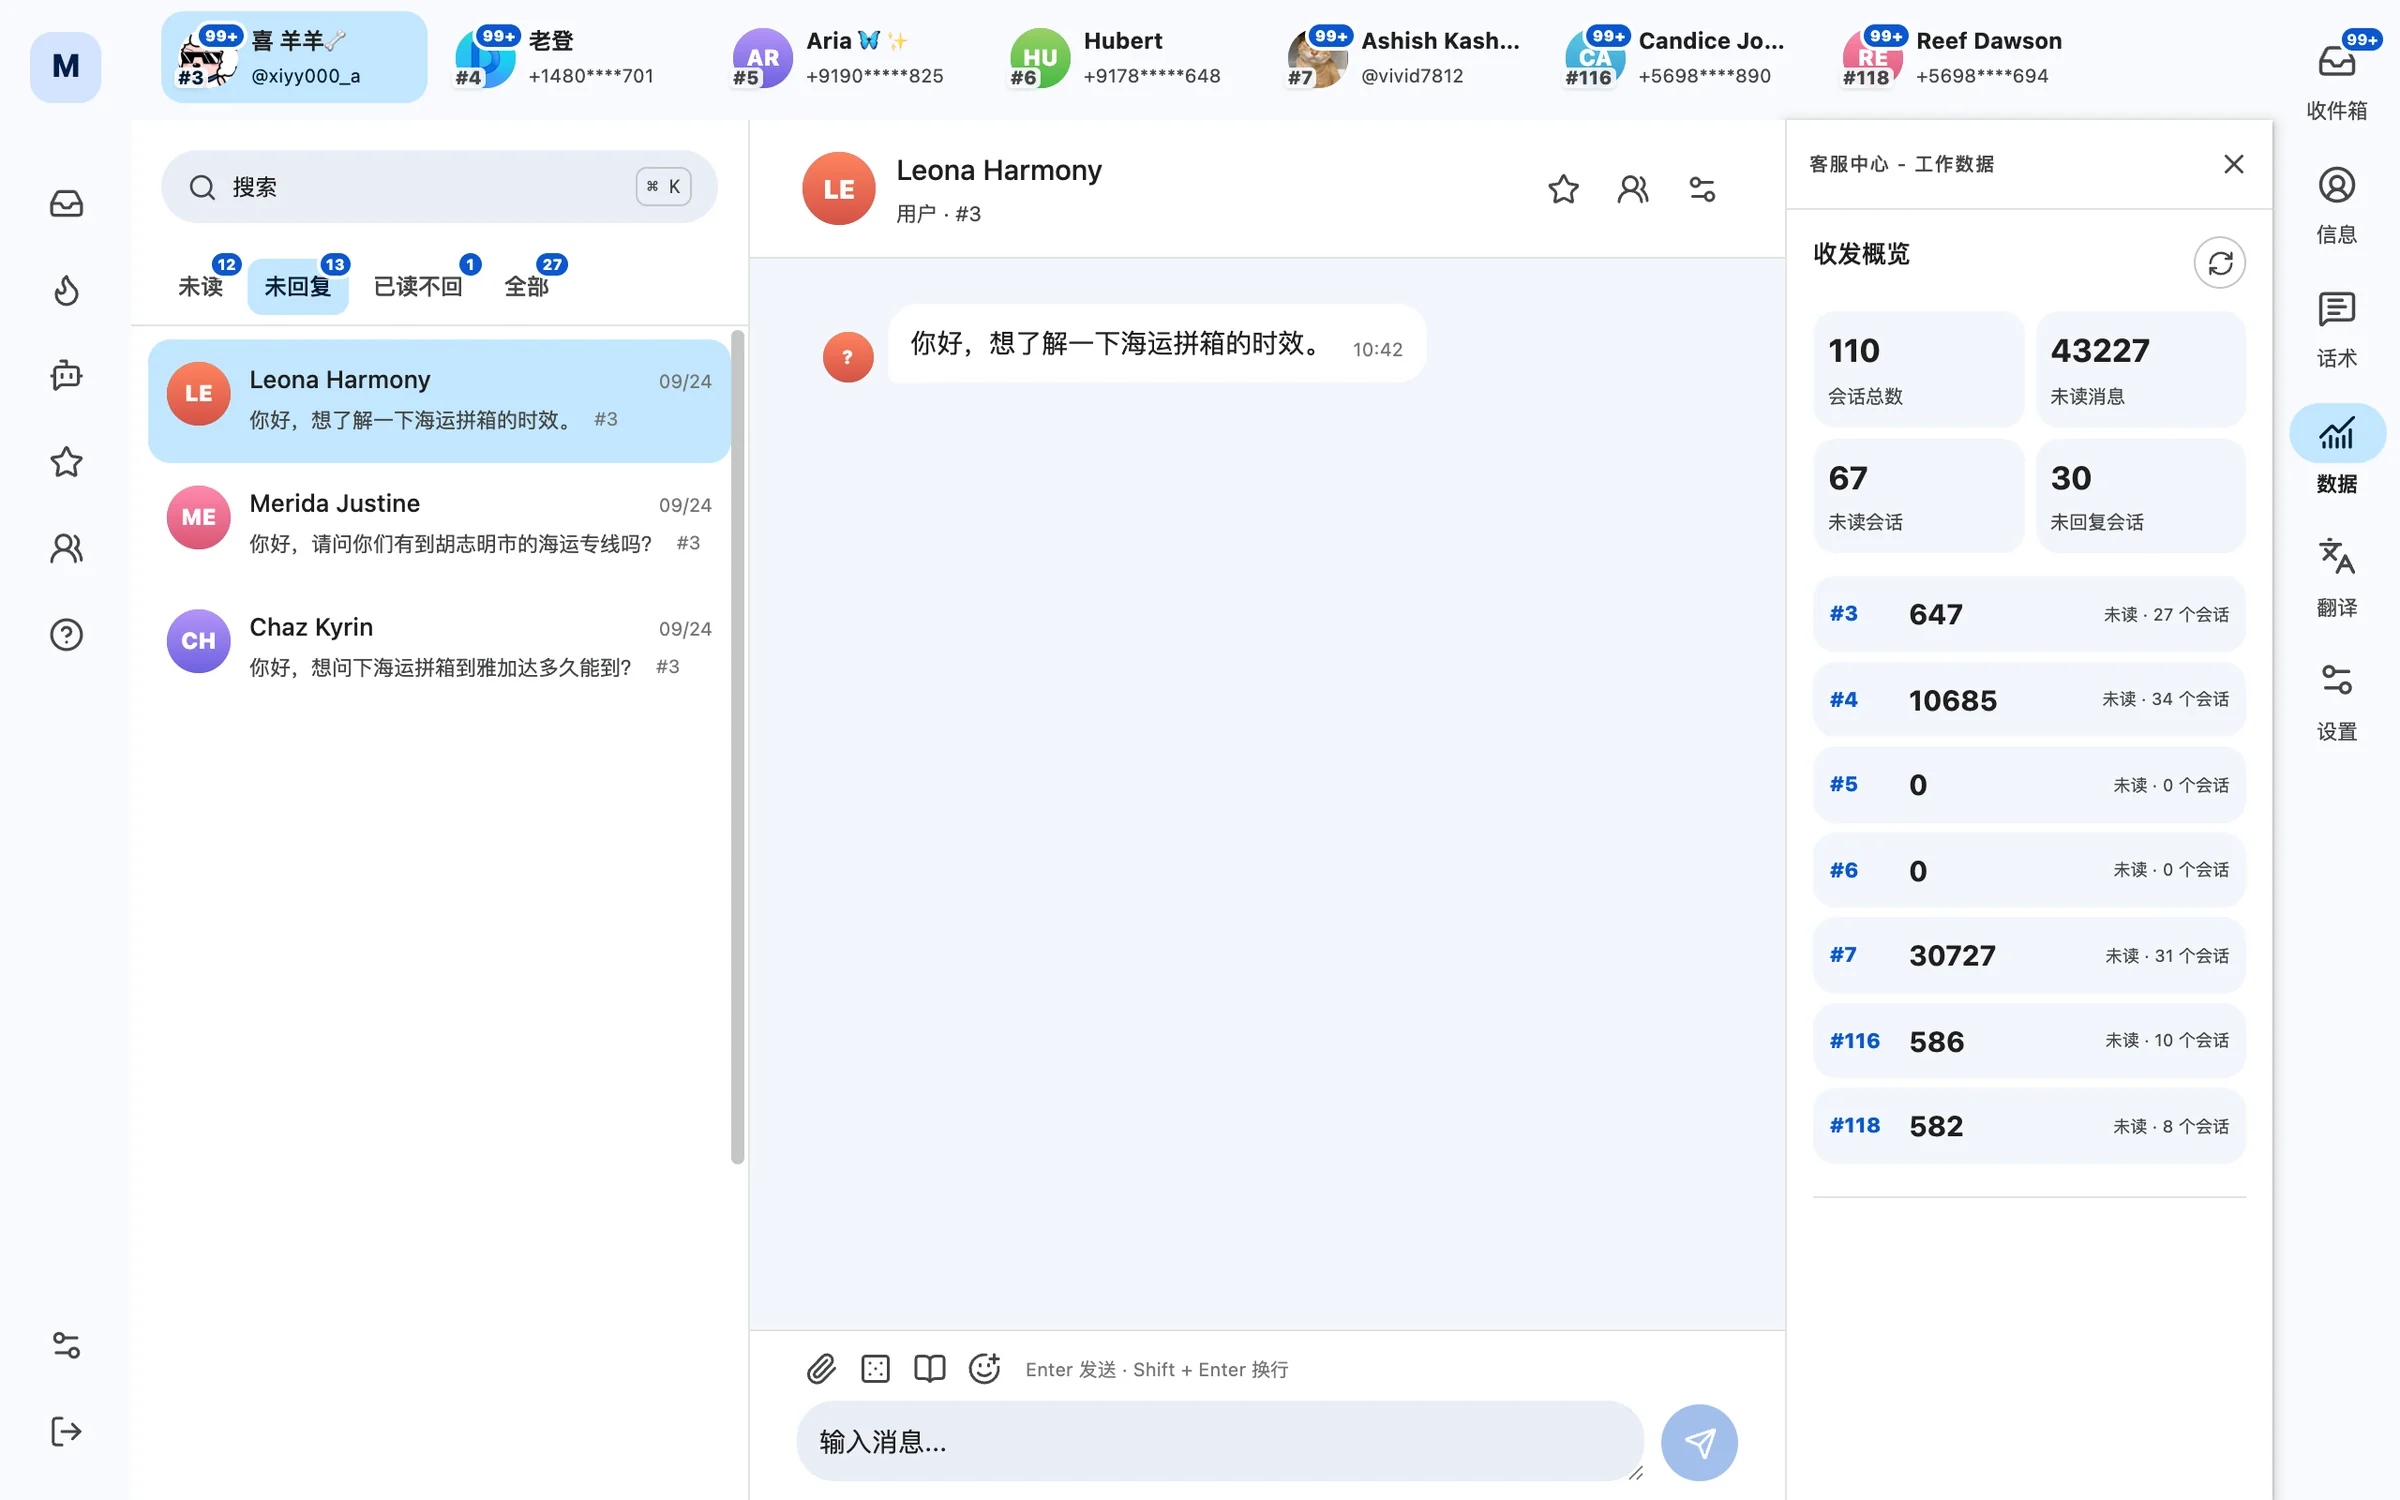
Task: Open the emoji picker icon
Action: [x=985, y=1367]
